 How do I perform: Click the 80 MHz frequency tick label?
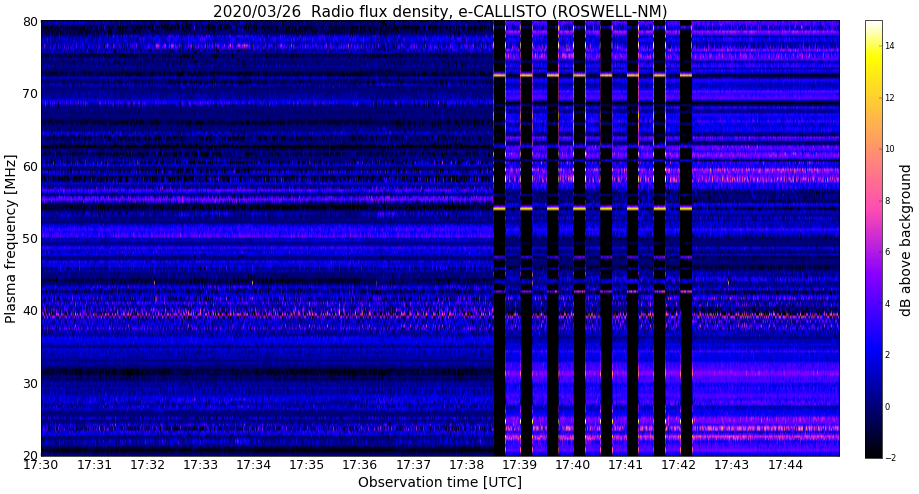[x=30, y=22]
